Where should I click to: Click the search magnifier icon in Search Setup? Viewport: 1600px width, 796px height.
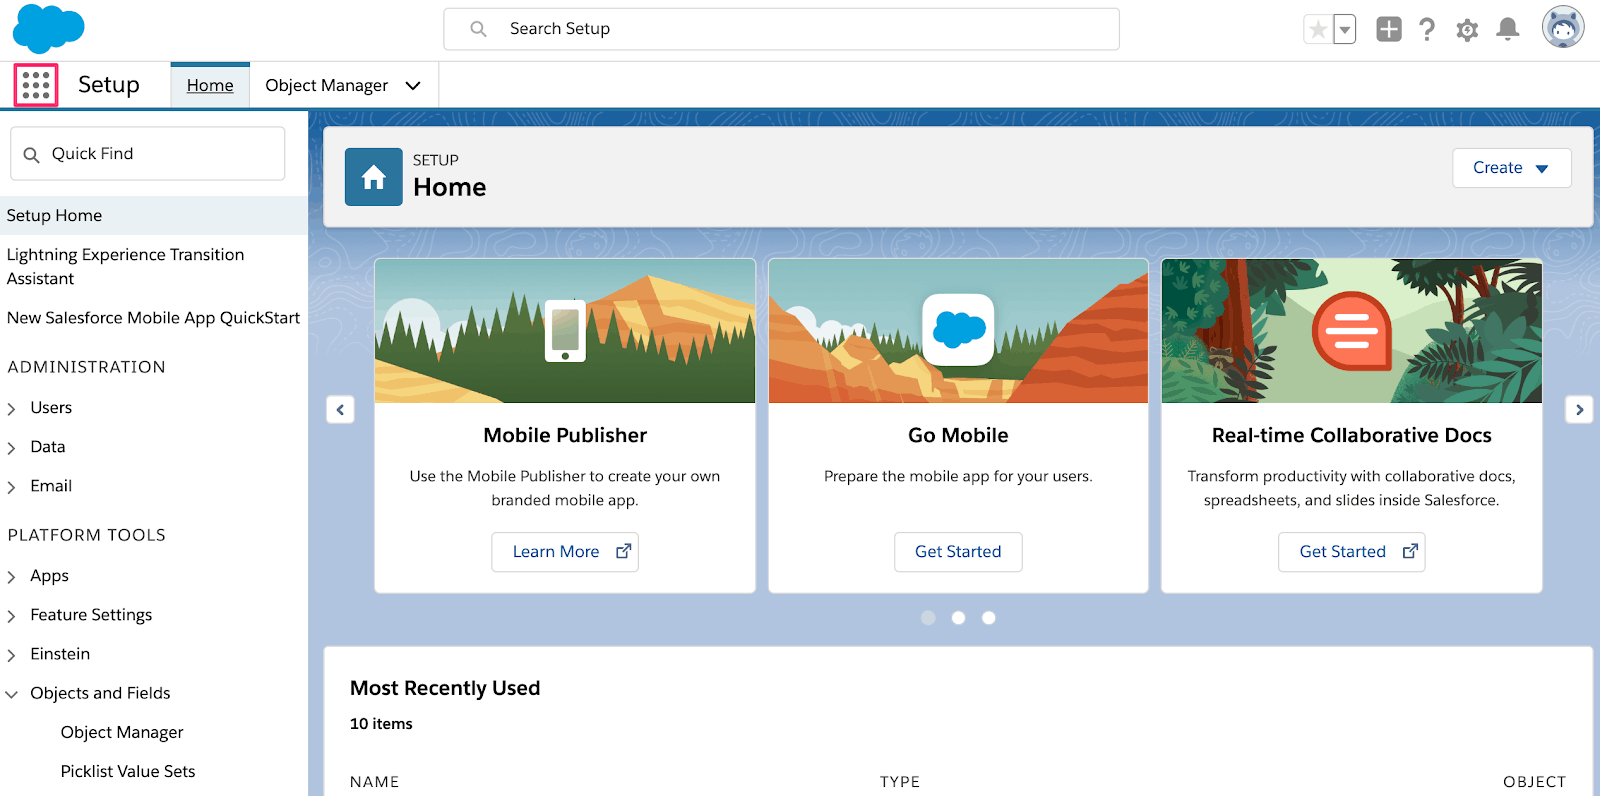[x=479, y=29]
